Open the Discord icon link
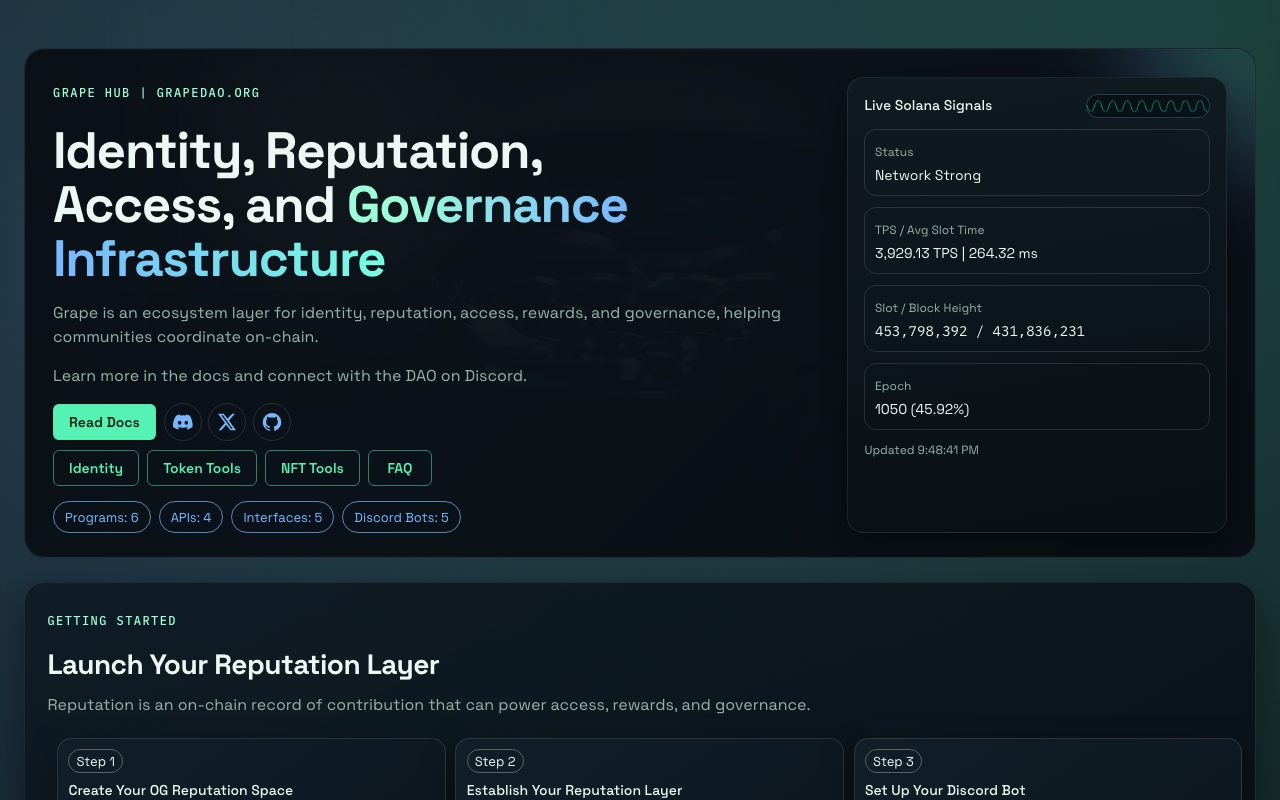The height and width of the screenshot is (800, 1280). 183,422
